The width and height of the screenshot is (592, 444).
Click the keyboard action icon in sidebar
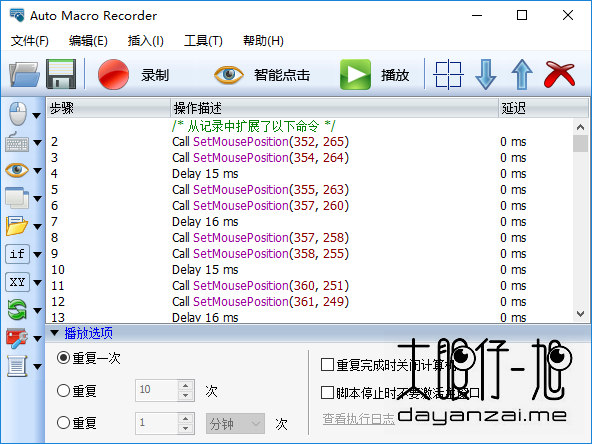17,142
